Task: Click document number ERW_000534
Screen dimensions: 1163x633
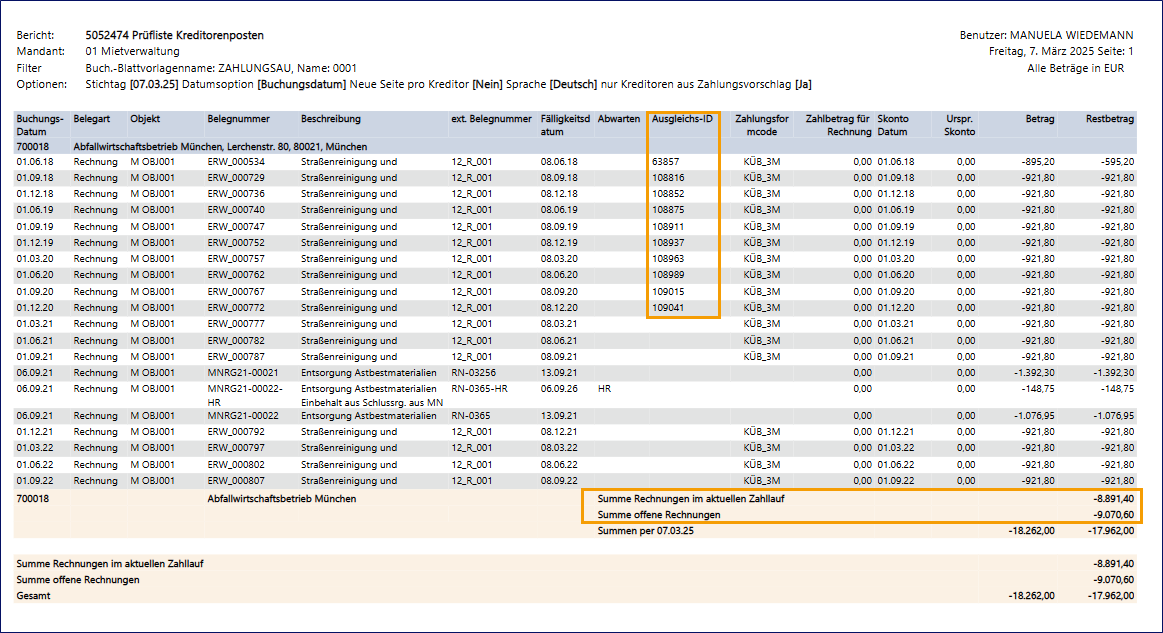Action: point(236,162)
